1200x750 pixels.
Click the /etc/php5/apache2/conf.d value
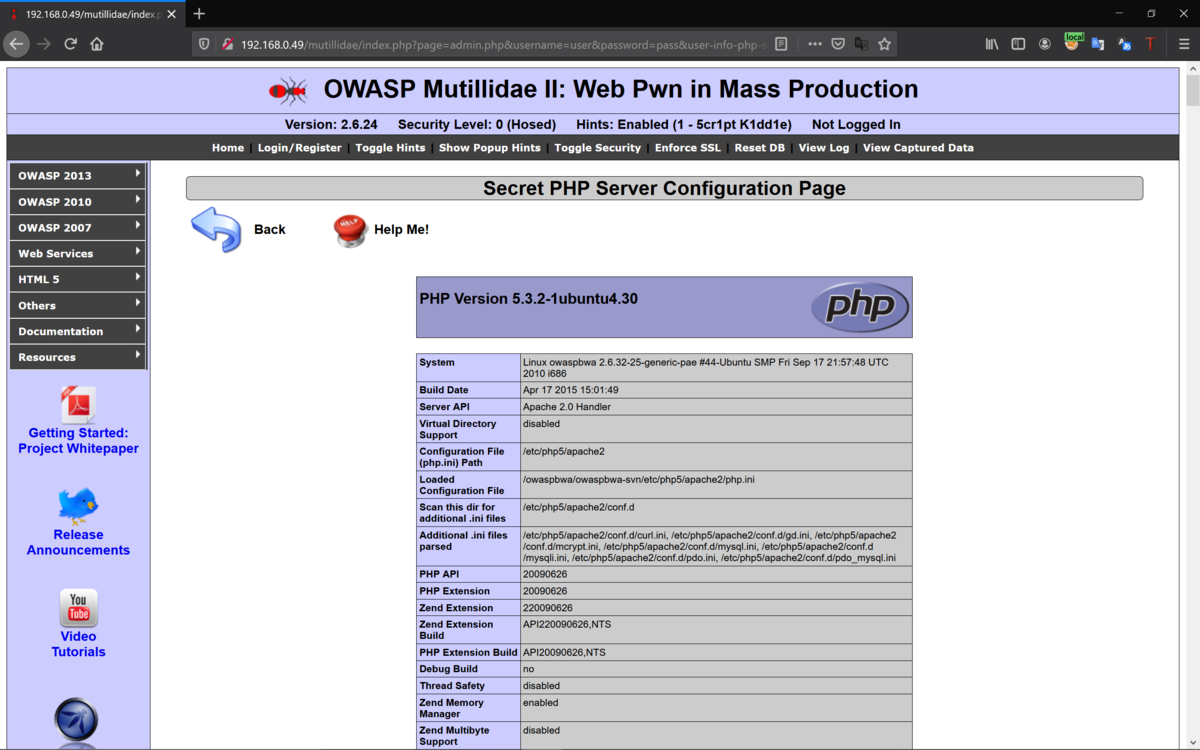click(x=578, y=507)
